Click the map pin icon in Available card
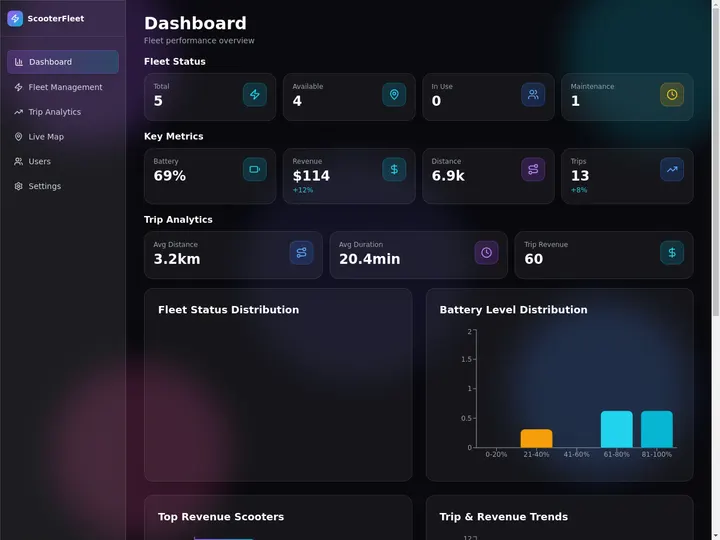 394,95
